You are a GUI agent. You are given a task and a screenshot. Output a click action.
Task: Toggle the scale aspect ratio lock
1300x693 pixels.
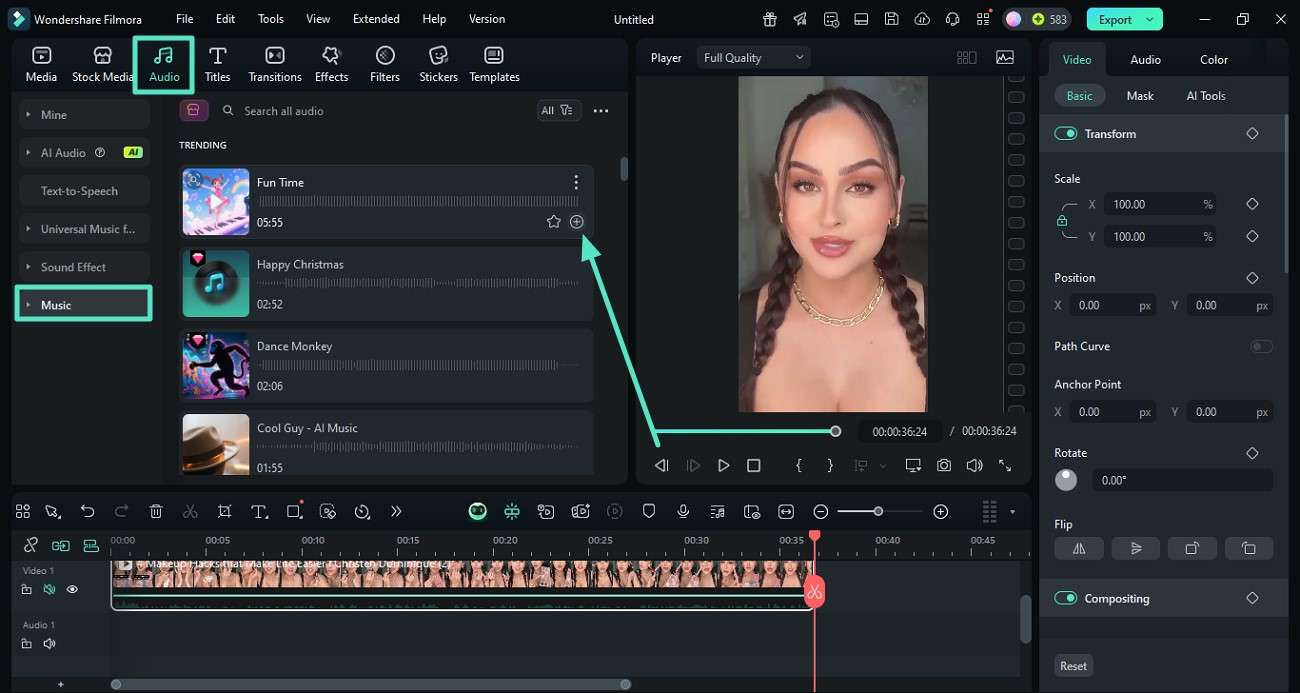point(1062,220)
